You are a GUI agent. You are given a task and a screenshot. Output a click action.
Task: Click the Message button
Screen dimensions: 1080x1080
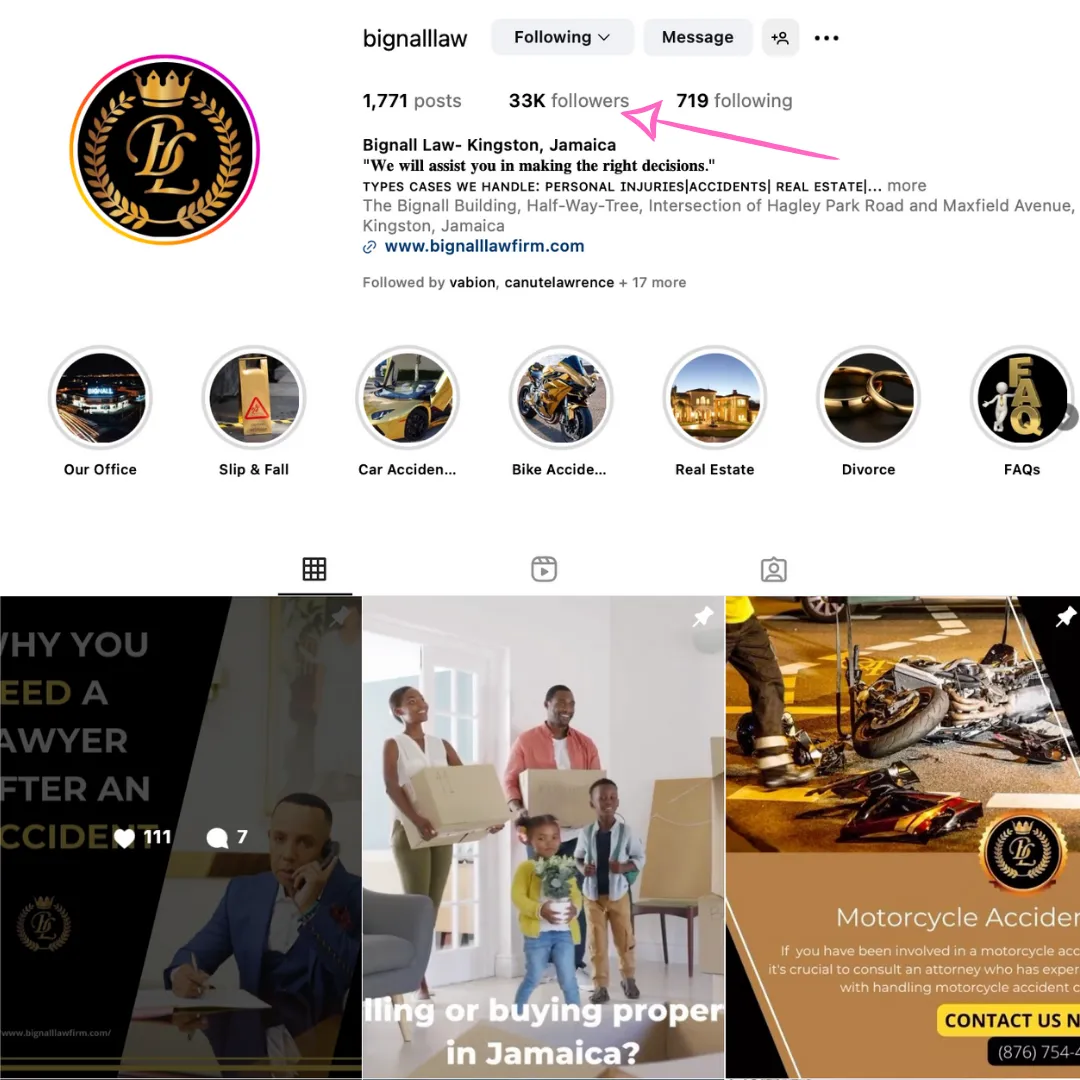[697, 37]
